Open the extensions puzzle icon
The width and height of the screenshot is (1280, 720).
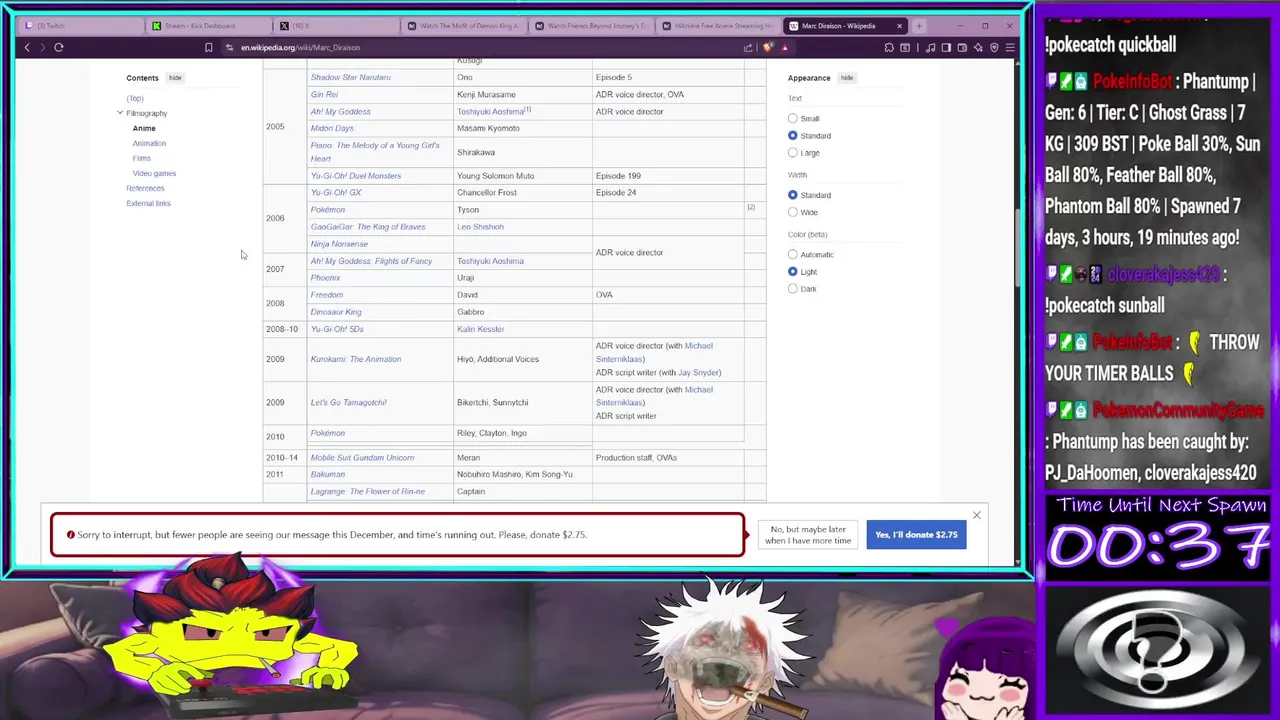pos(889,47)
